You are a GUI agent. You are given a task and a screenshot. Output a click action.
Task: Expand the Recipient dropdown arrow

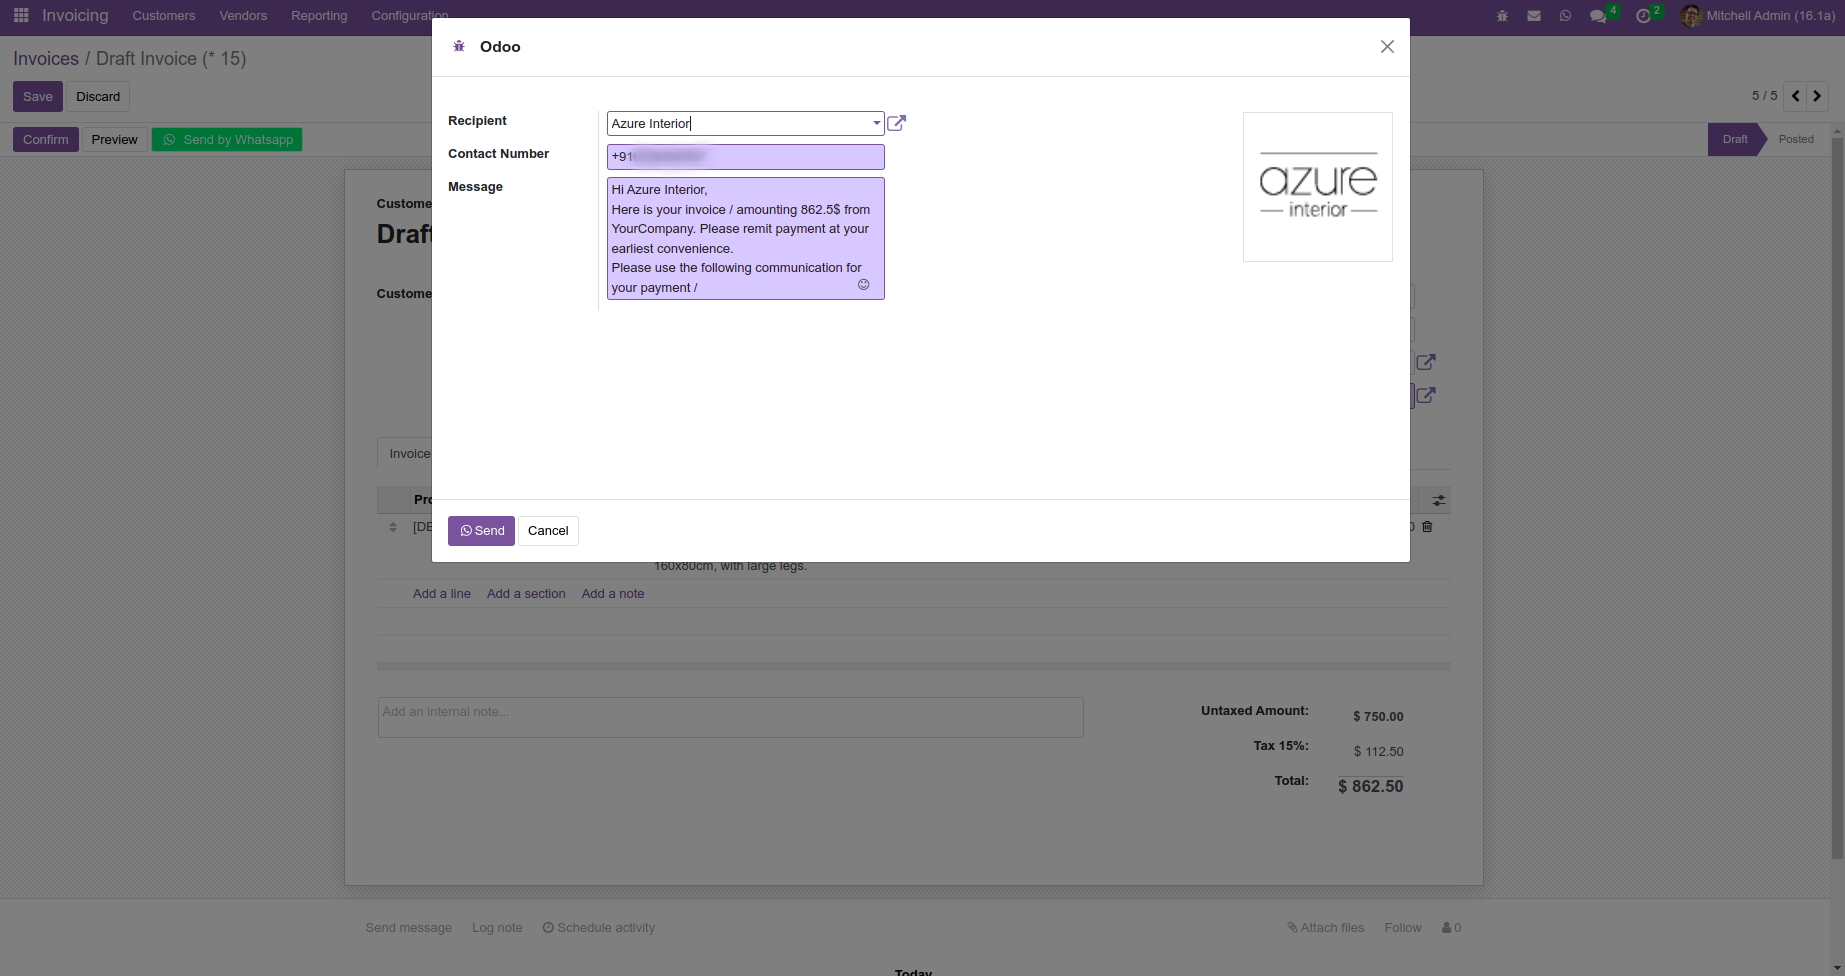876,124
